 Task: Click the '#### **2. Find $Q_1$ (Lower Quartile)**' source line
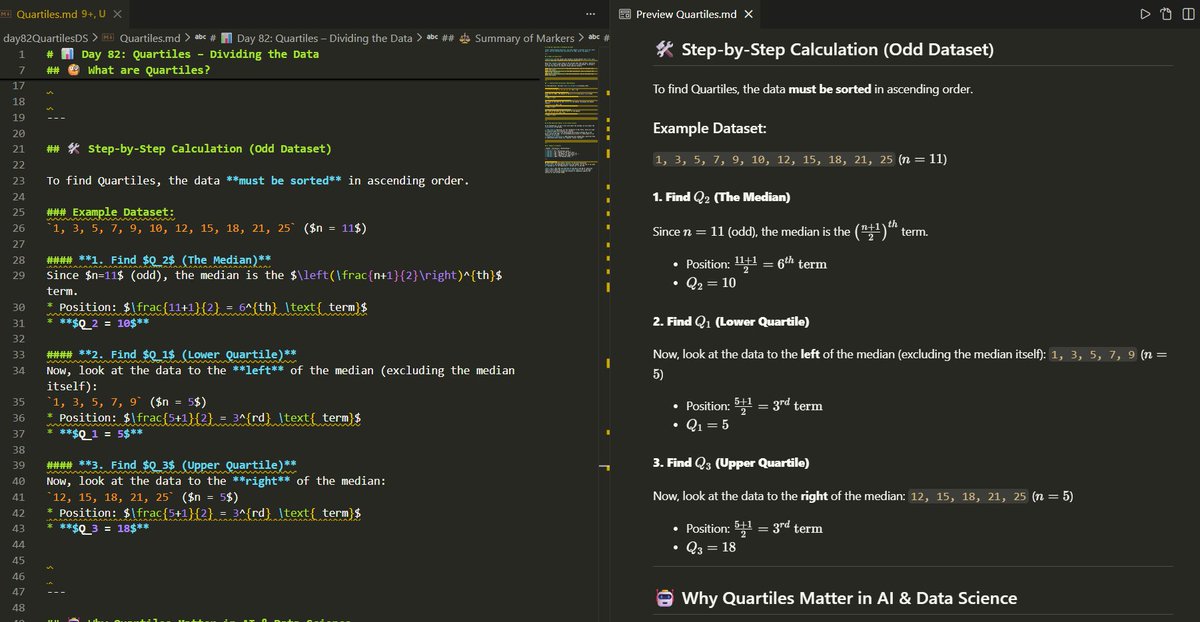pos(171,355)
